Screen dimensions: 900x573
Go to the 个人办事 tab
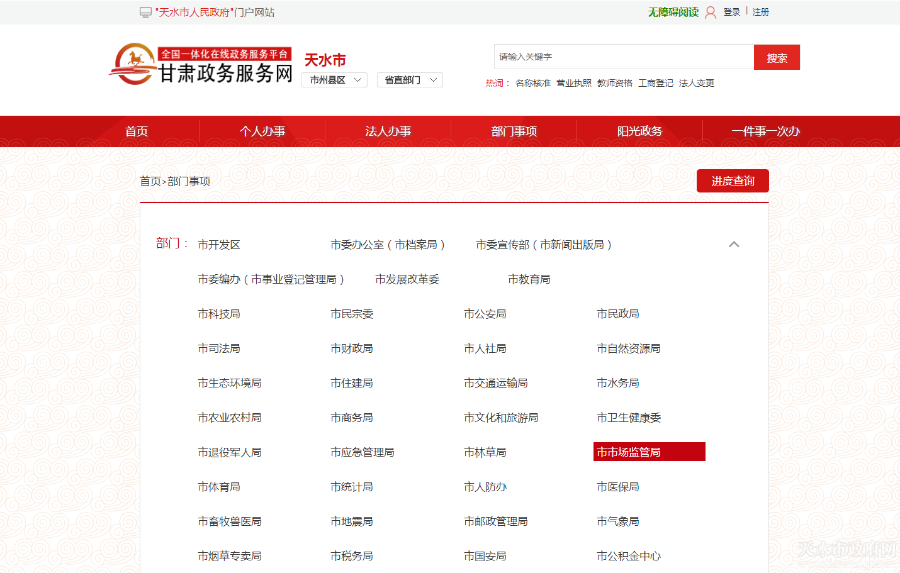coord(262,131)
